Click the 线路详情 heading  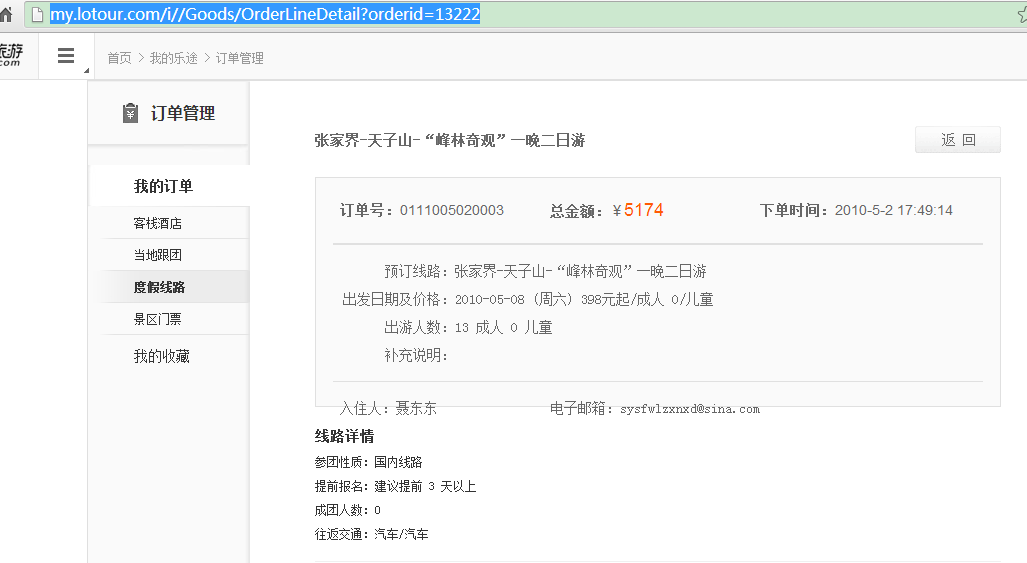(345, 437)
